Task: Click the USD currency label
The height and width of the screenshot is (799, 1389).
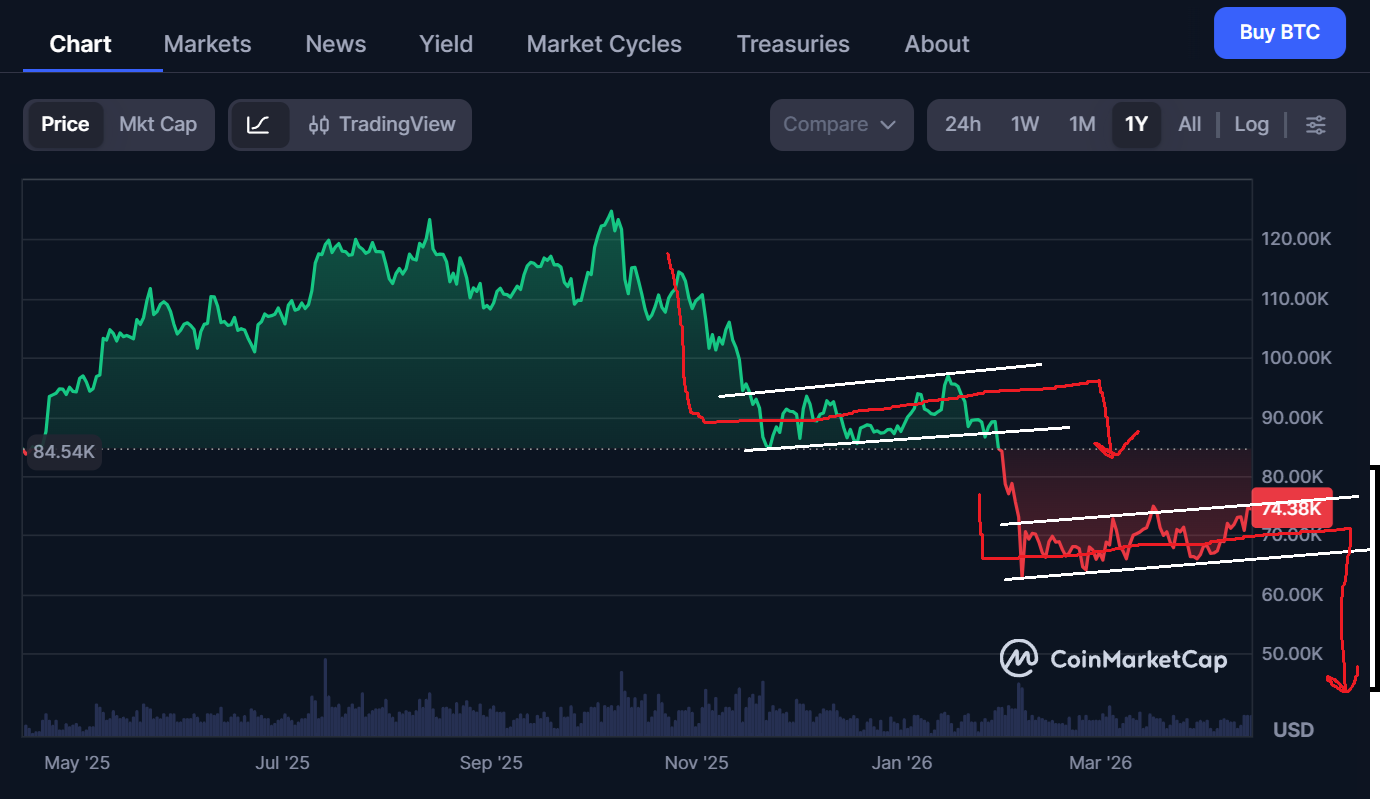Action: tap(1293, 730)
